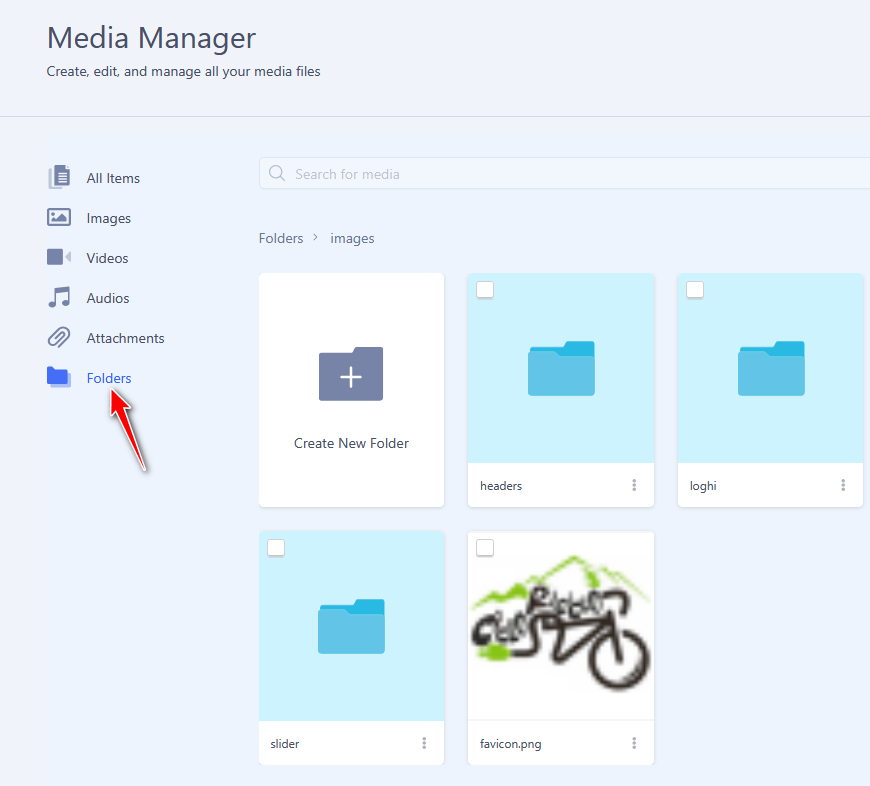Image resolution: width=870 pixels, height=786 pixels.
Task: Open the loghi folder three-dot menu
Action: tap(843, 485)
